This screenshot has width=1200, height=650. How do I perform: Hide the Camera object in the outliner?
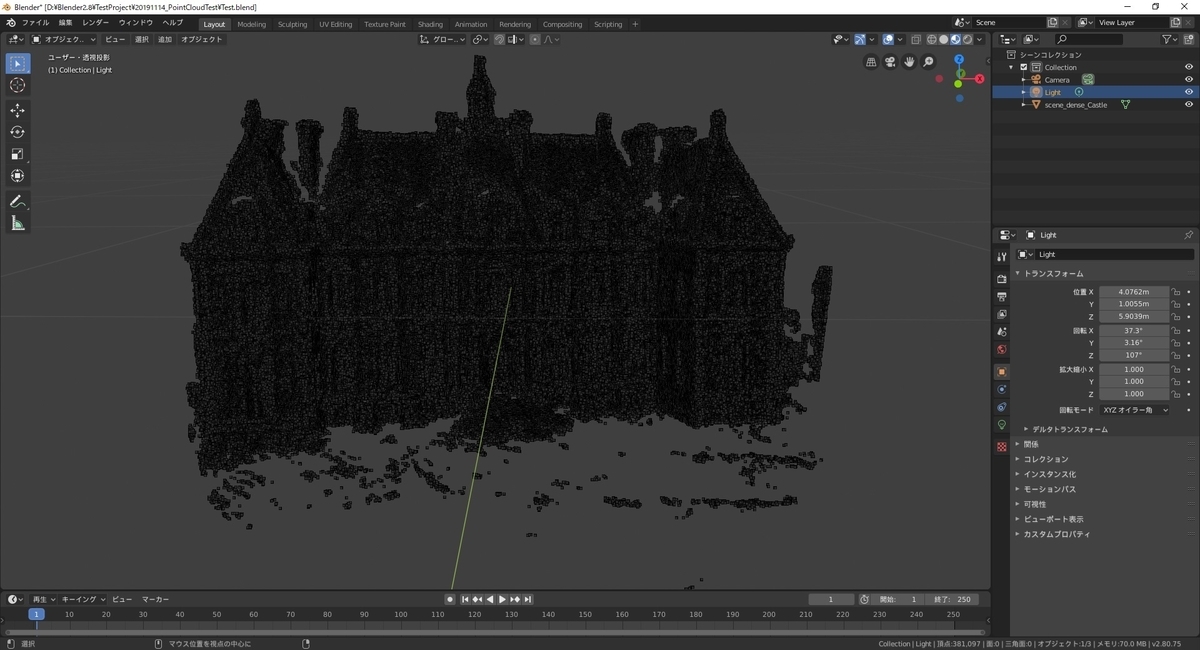[1189, 79]
